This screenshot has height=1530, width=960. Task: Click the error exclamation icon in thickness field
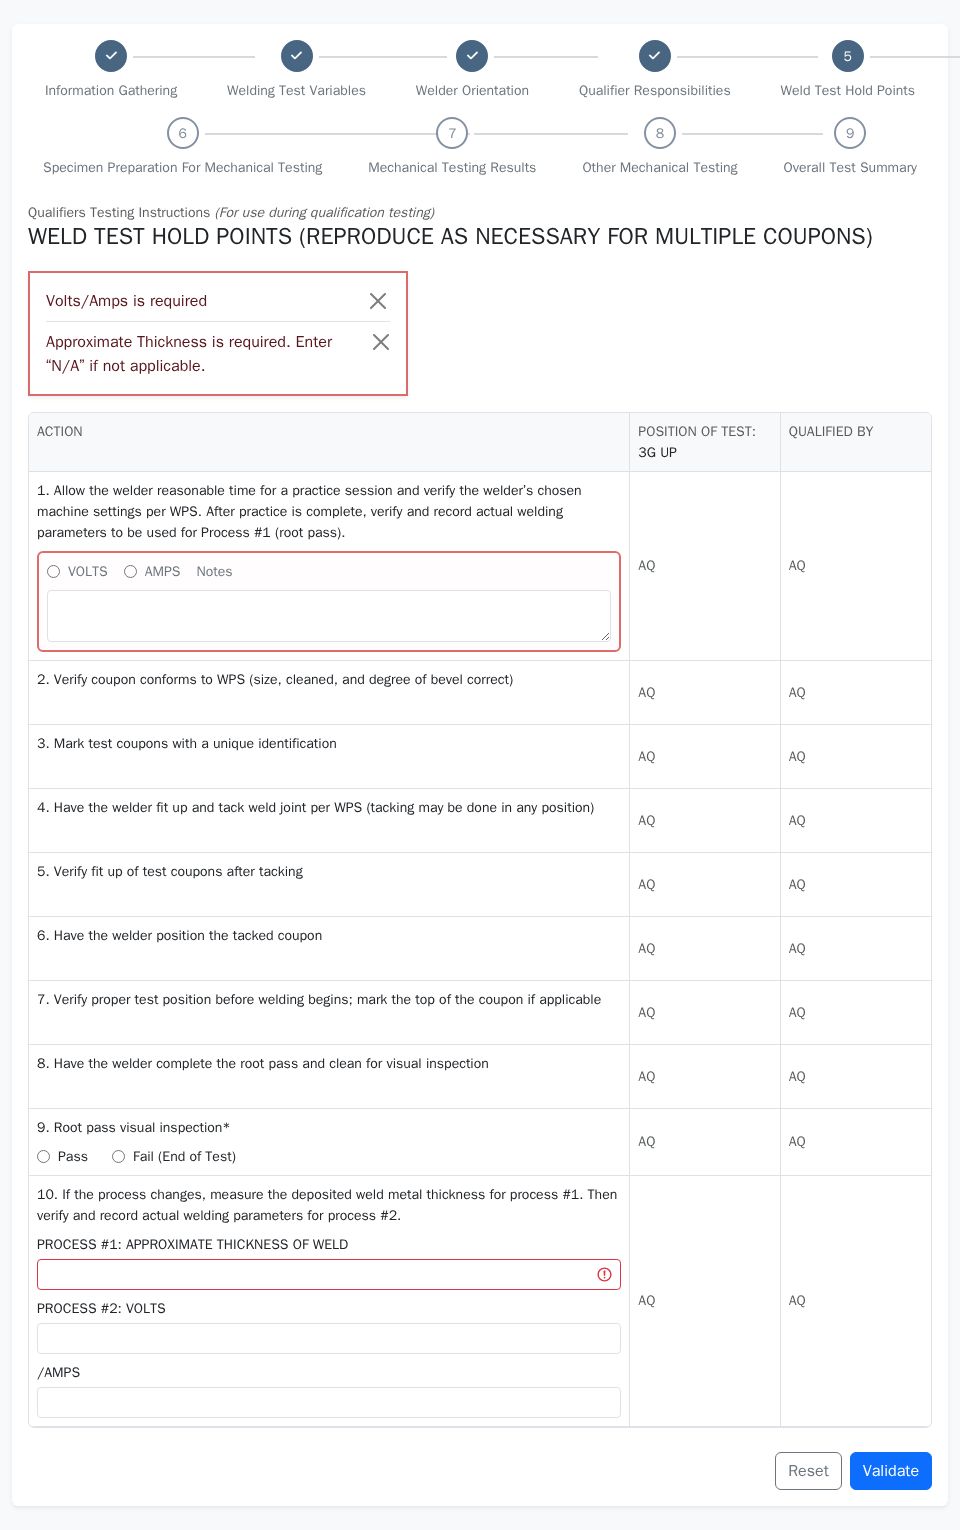click(603, 1273)
